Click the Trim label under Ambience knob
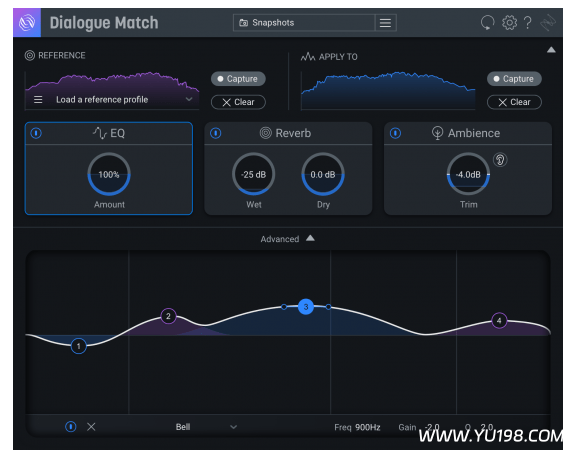569x454 pixels. 468,205
